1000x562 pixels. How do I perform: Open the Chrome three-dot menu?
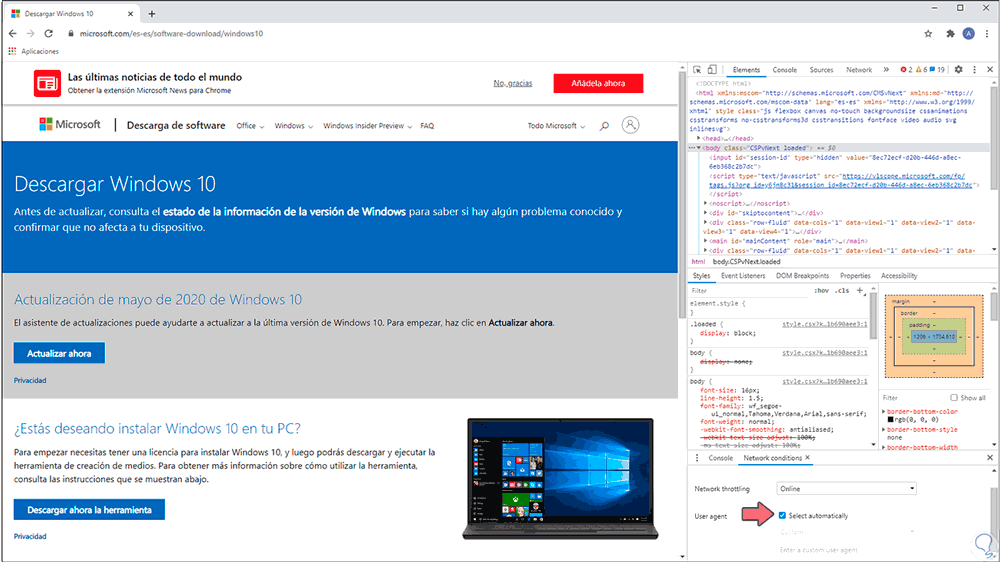click(x=987, y=33)
